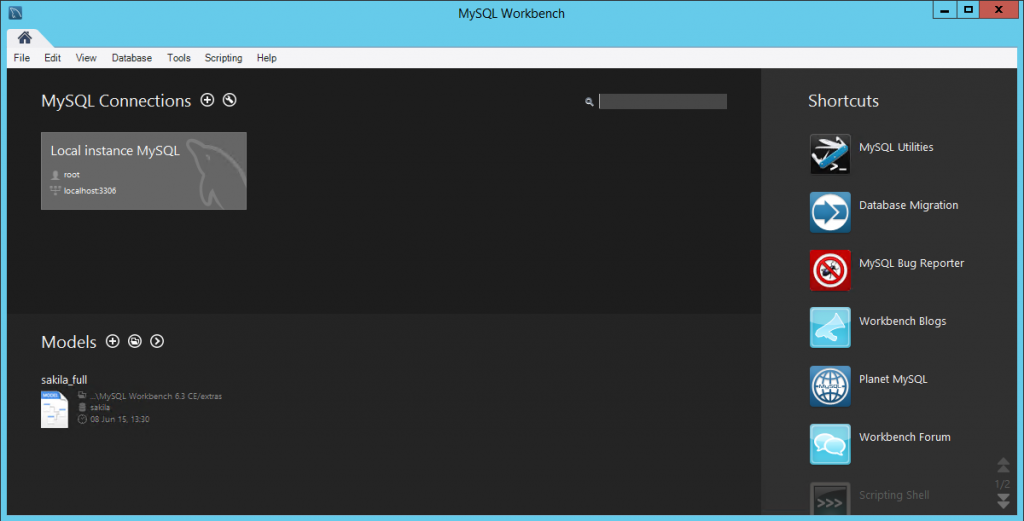Open the File menu
1024x521 pixels.
coord(22,58)
